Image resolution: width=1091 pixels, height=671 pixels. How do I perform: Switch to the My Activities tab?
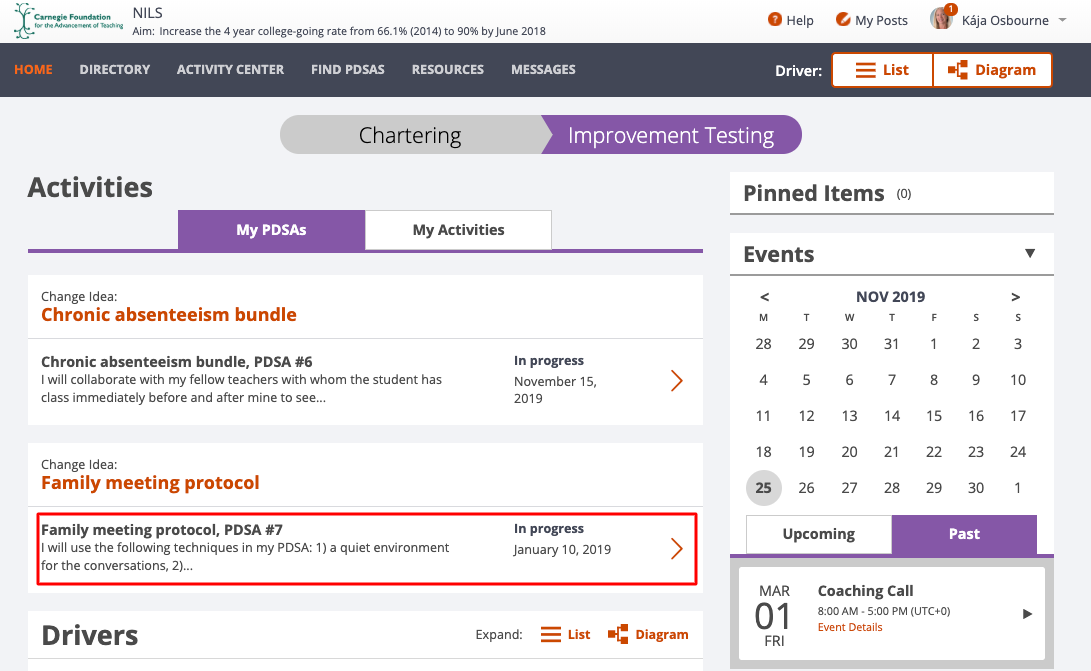pos(458,229)
